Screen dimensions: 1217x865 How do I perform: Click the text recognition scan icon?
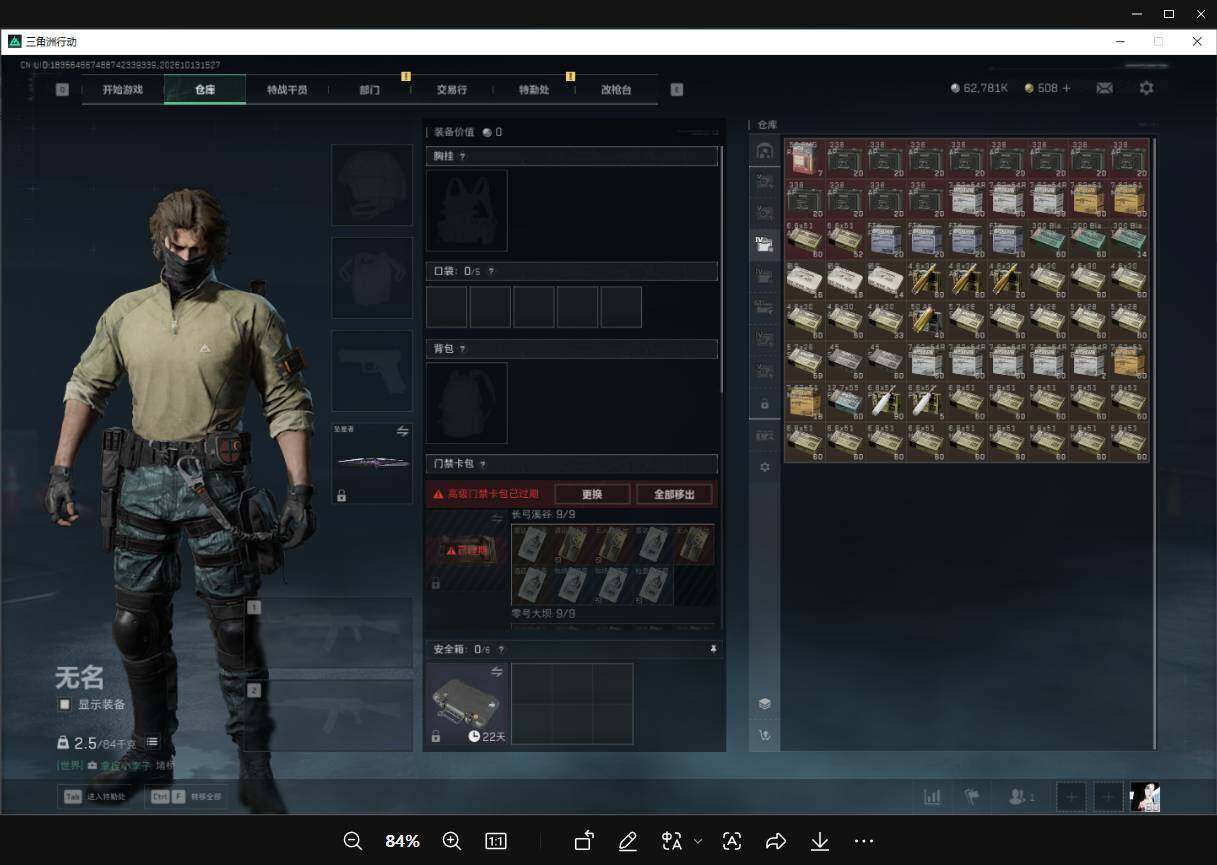732,841
